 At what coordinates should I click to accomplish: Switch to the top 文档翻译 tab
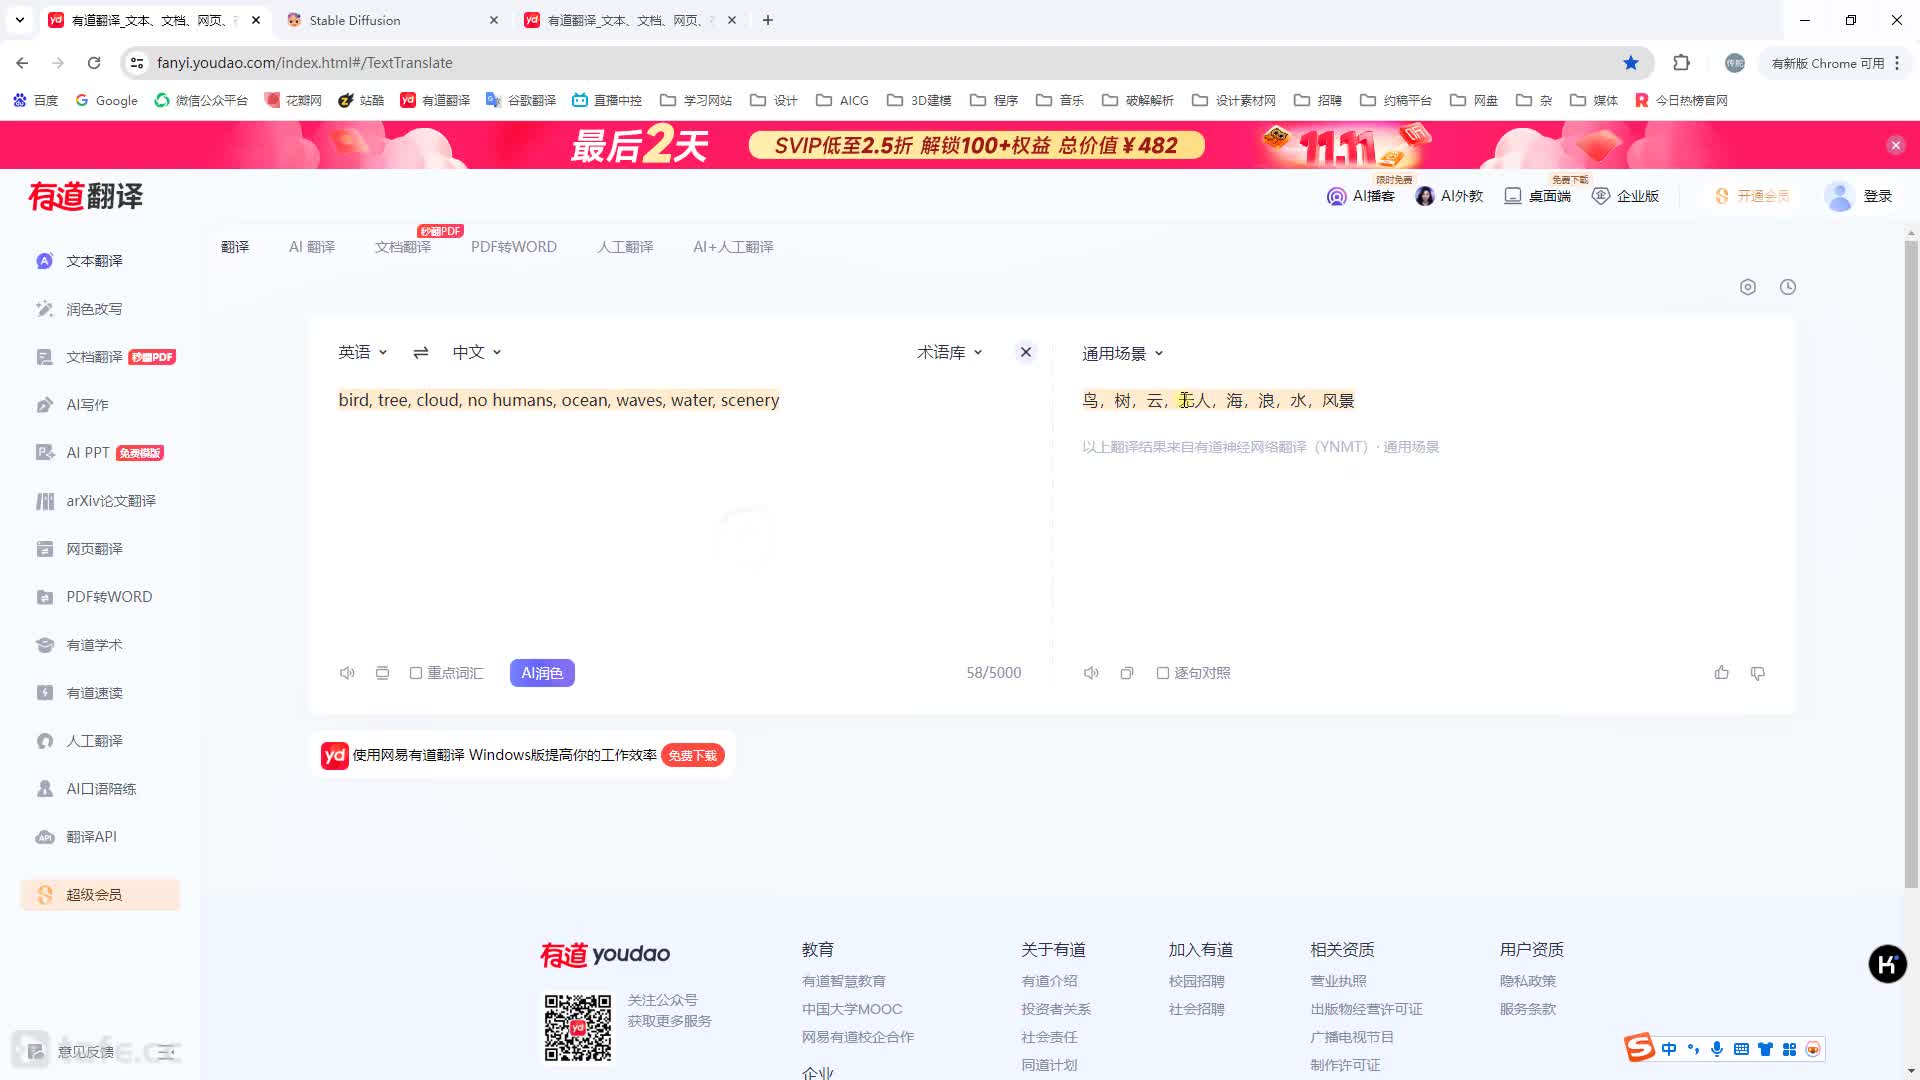tap(403, 247)
